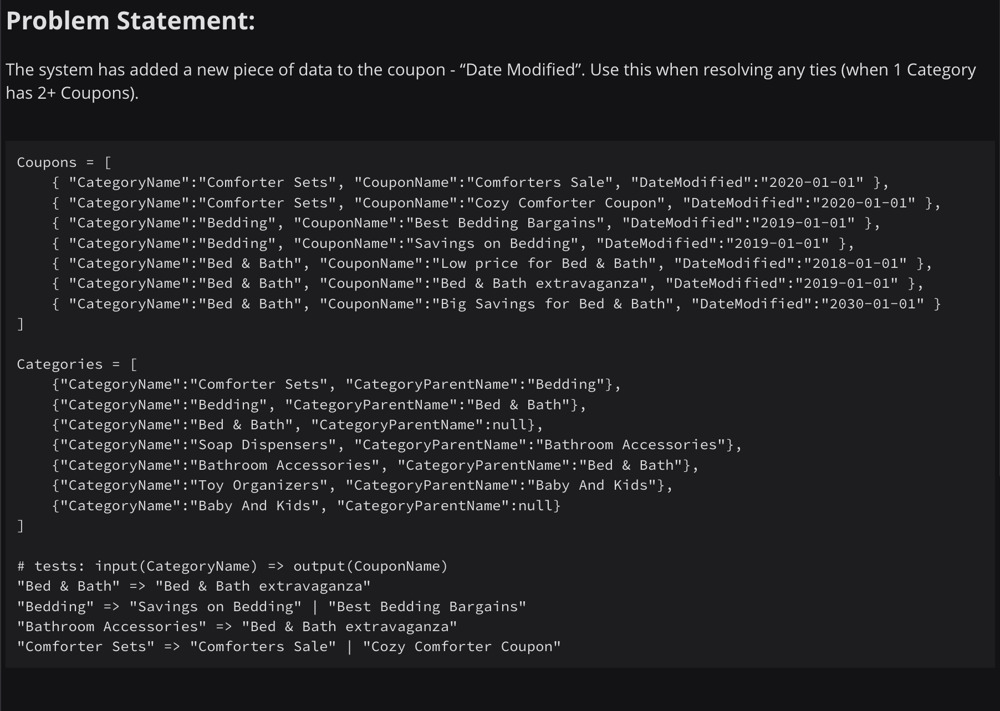Click "Big Savings for Bed & Bath" coupon
Image resolution: width=1000 pixels, height=711 pixels.
coord(552,304)
